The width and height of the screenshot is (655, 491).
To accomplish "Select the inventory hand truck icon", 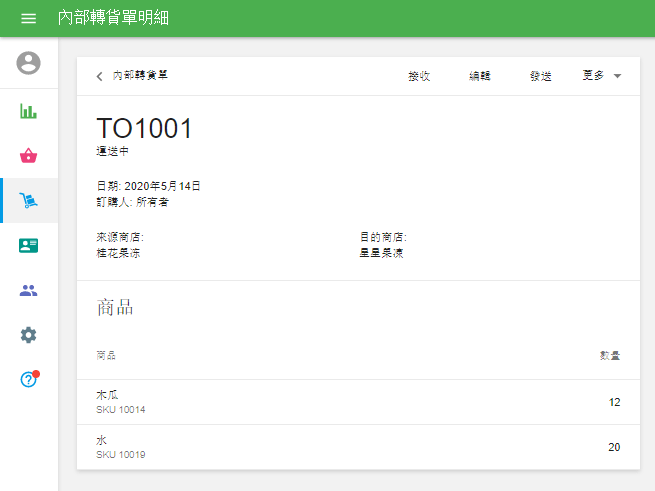I will tap(29, 201).
